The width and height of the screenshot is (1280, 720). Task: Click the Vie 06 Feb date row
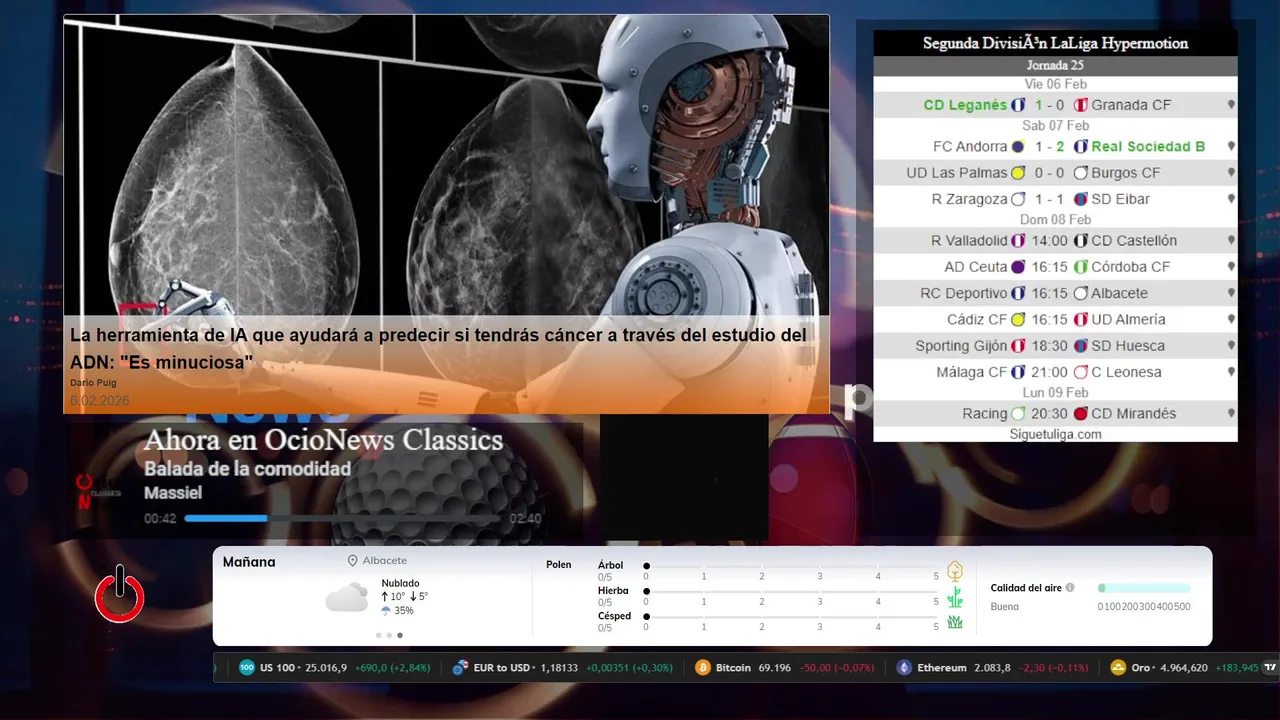(x=1055, y=84)
